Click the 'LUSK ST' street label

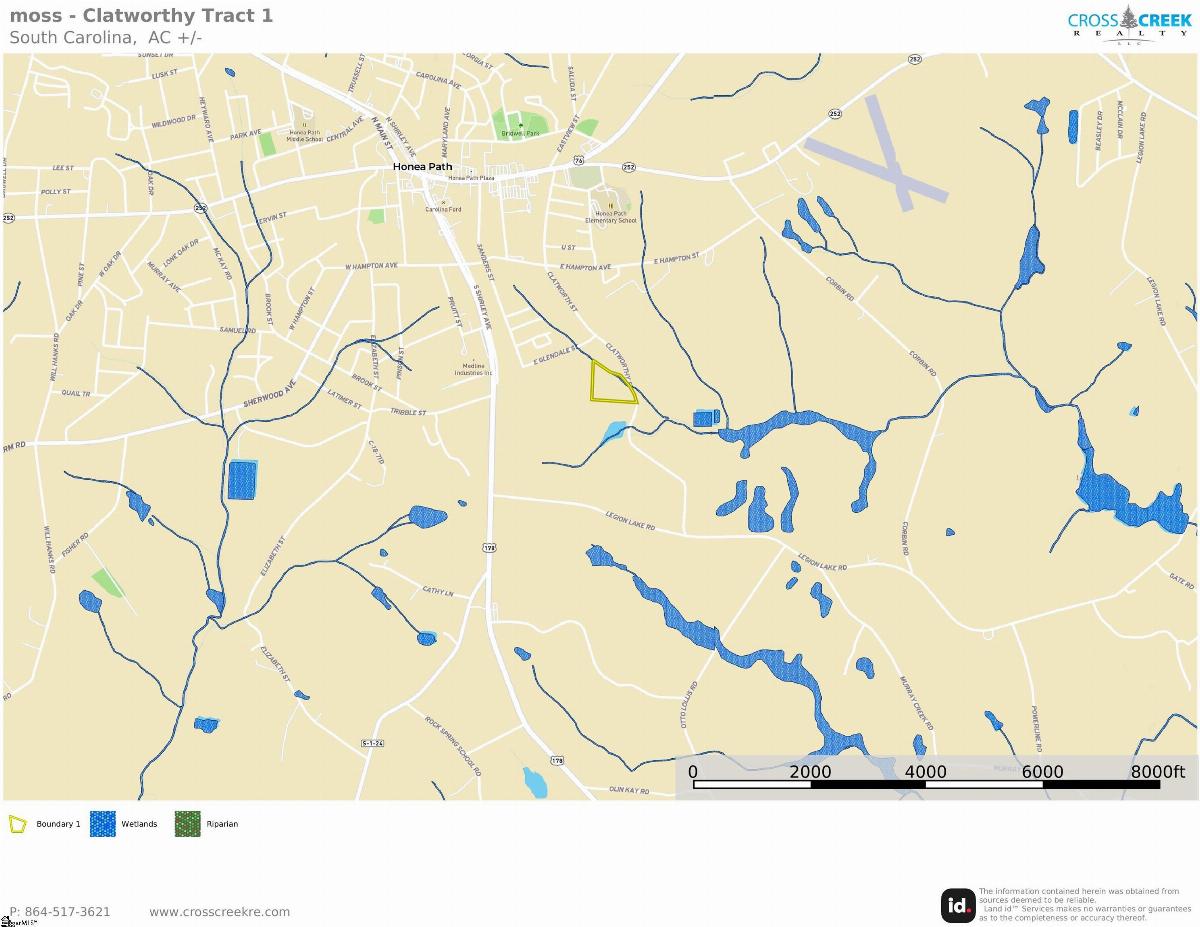coord(164,75)
